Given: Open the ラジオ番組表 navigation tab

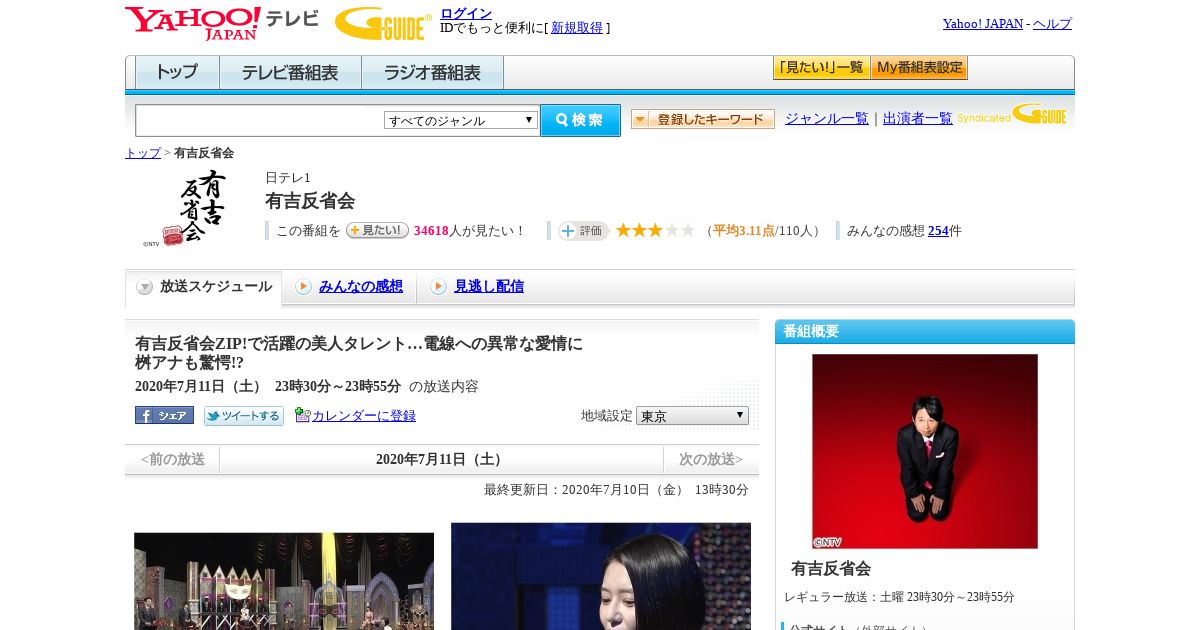Looking at the screenshot, I should [x=433, y=73].
